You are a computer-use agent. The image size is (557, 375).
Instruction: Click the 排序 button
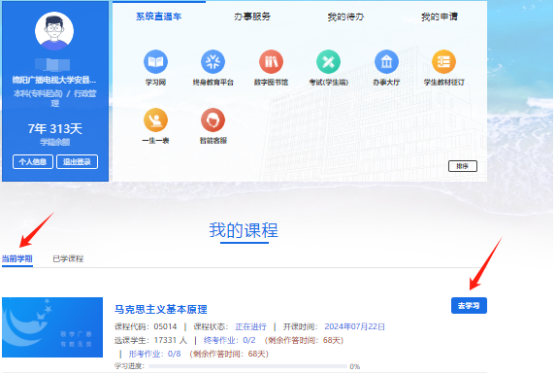(x=463, y=166)
